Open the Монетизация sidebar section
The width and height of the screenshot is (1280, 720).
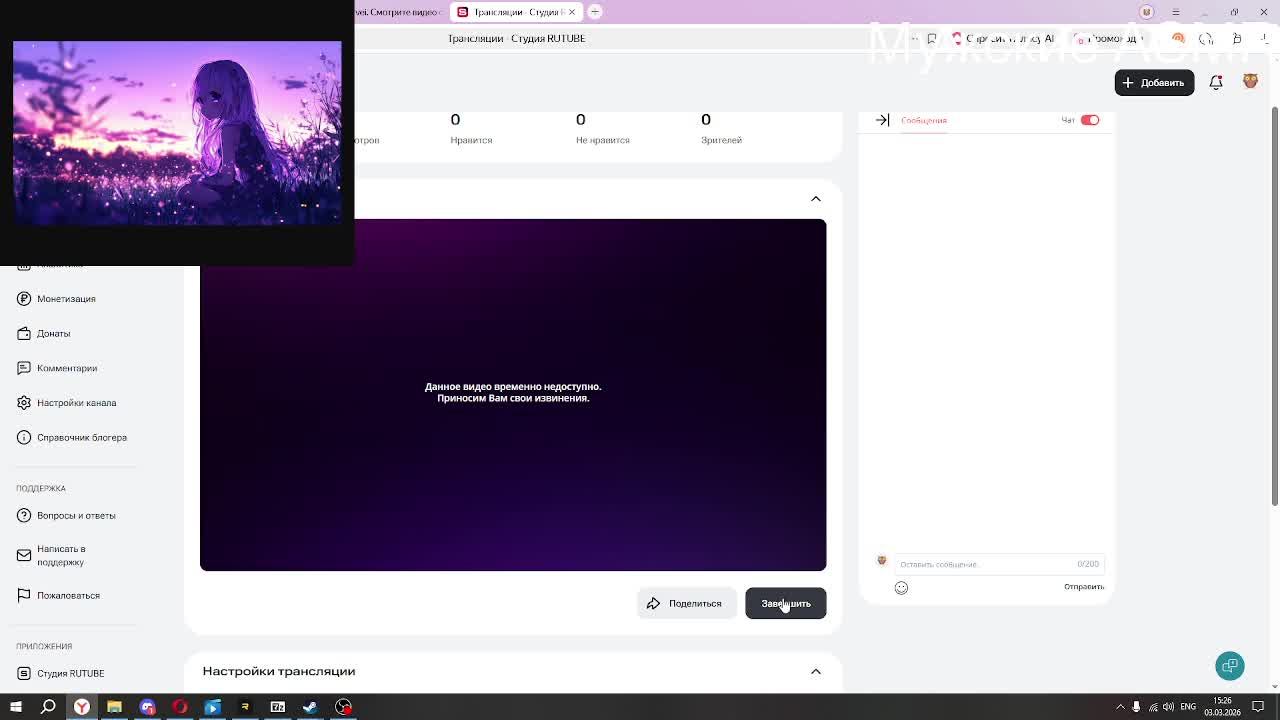pos(56,299)
